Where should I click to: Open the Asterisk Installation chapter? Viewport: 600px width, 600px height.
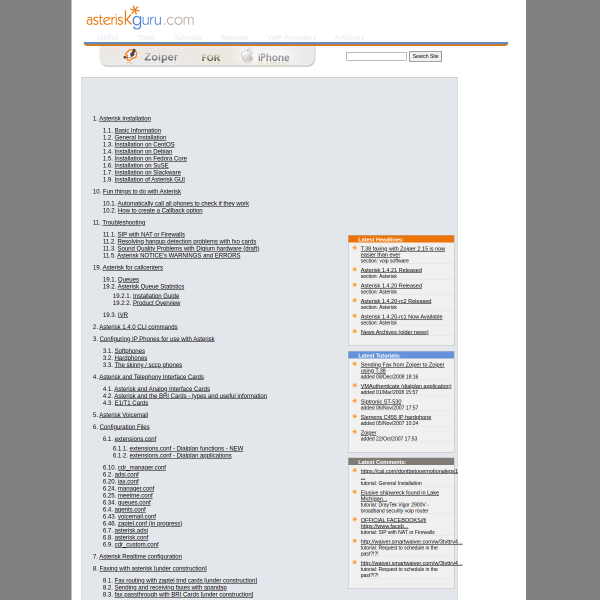[125, 119]
